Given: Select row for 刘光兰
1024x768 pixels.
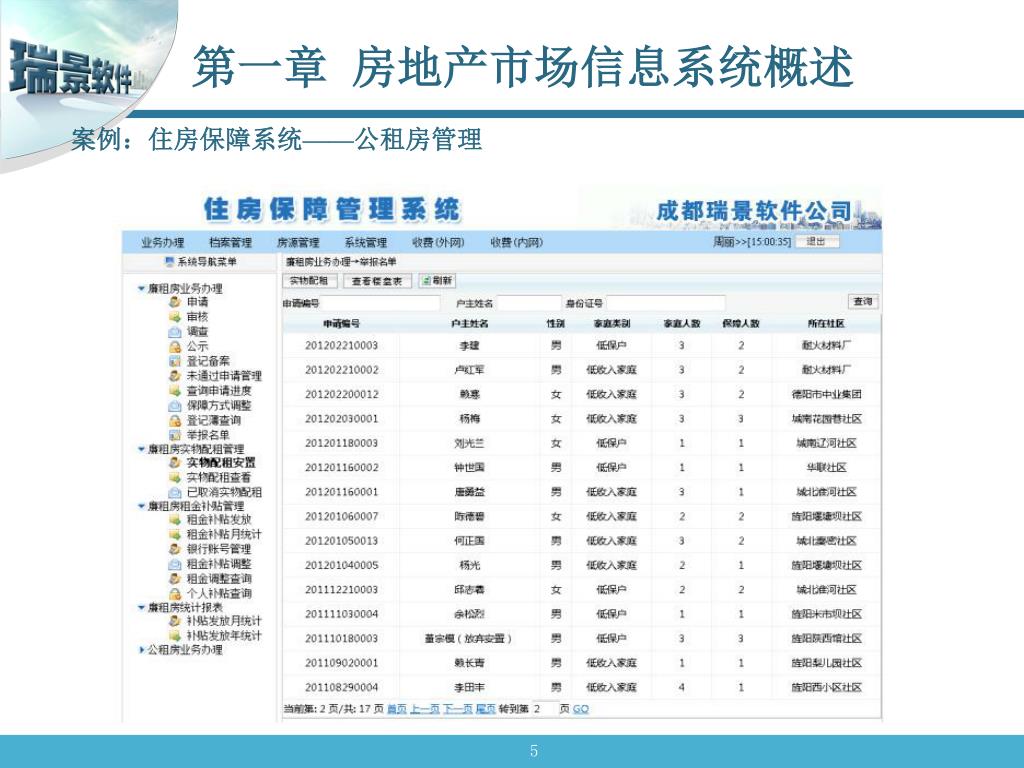Looking at the screenshot, I should coord(581,443).
